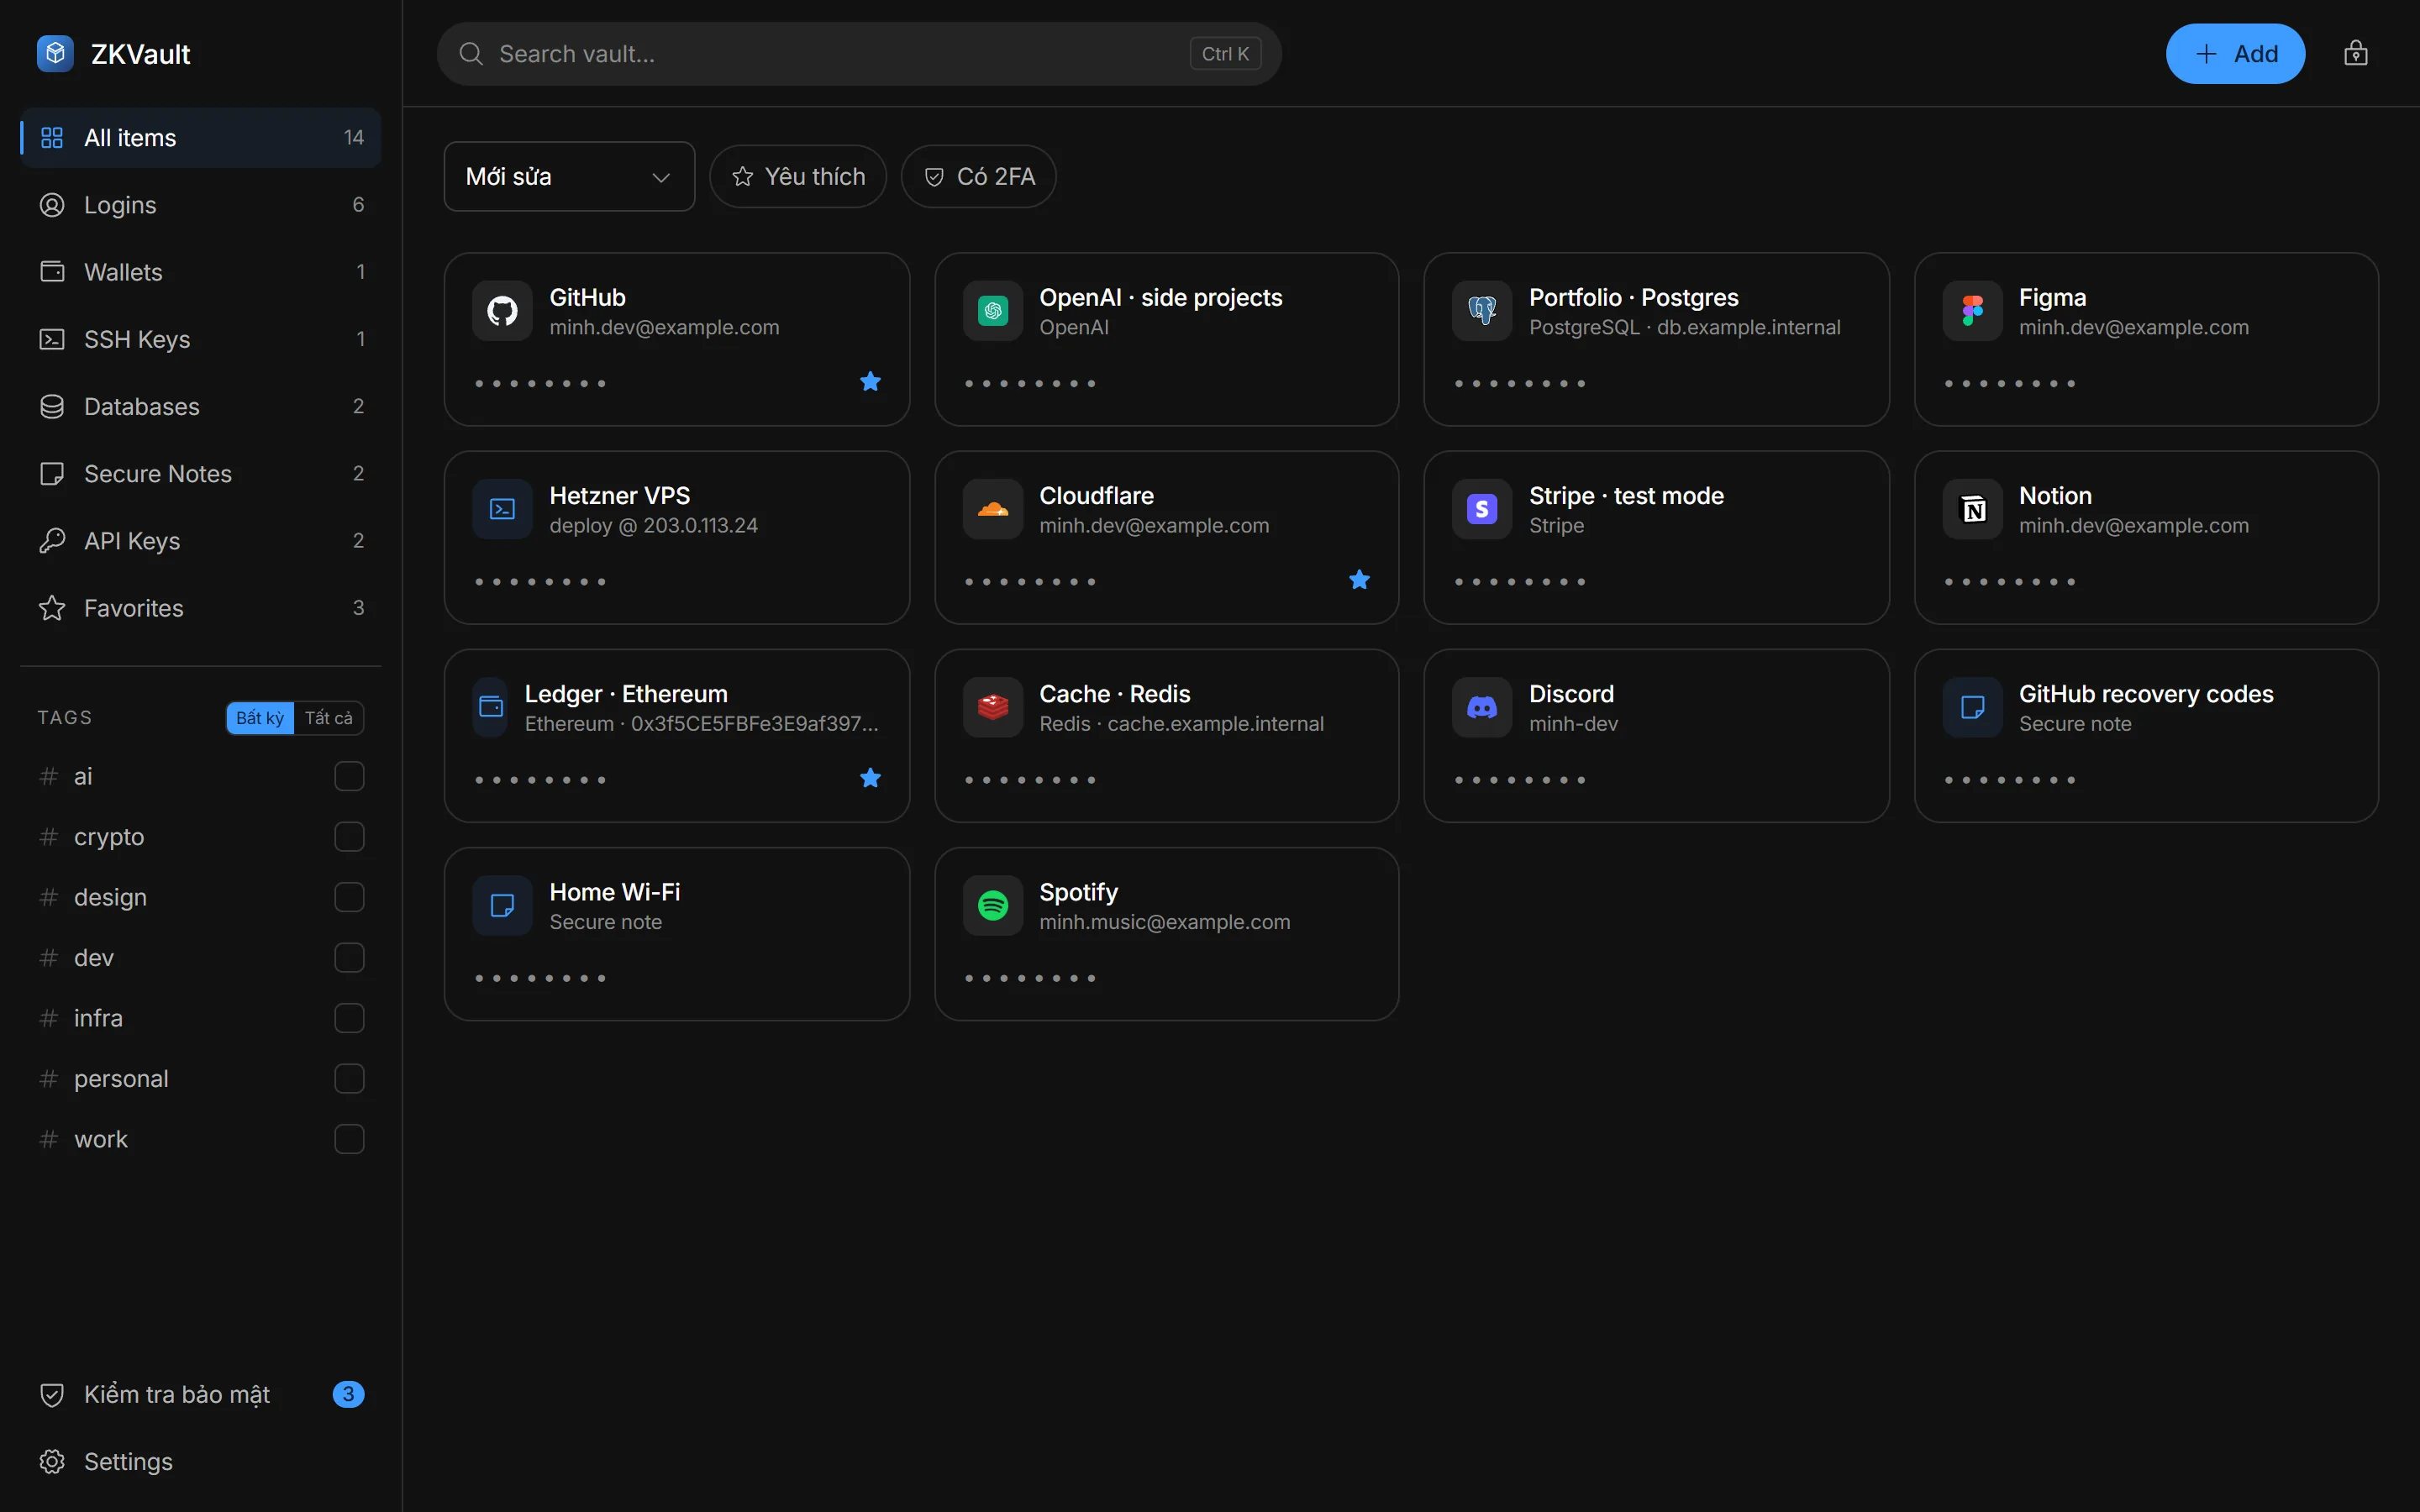
Task: Click the GitHub recovery codes note icon
Action: click(x=1972, y=707)
